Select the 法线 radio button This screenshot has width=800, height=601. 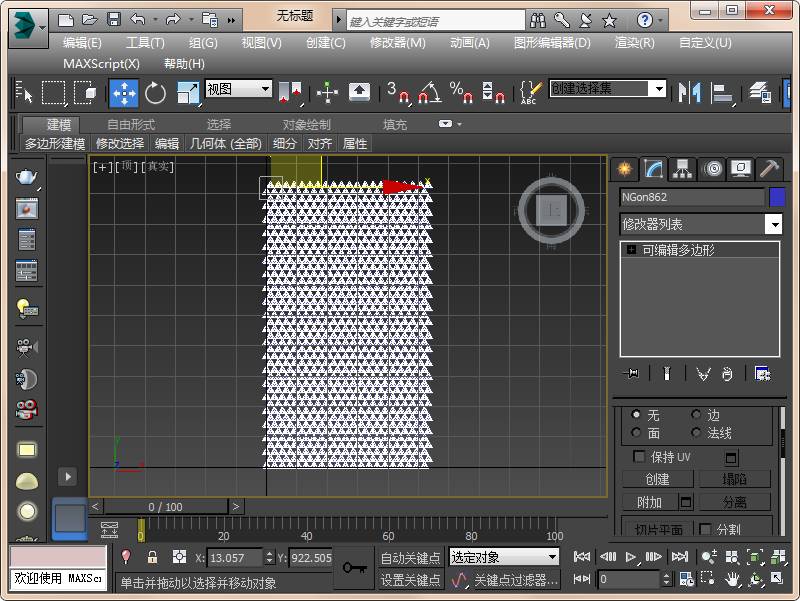pos(696,433)
